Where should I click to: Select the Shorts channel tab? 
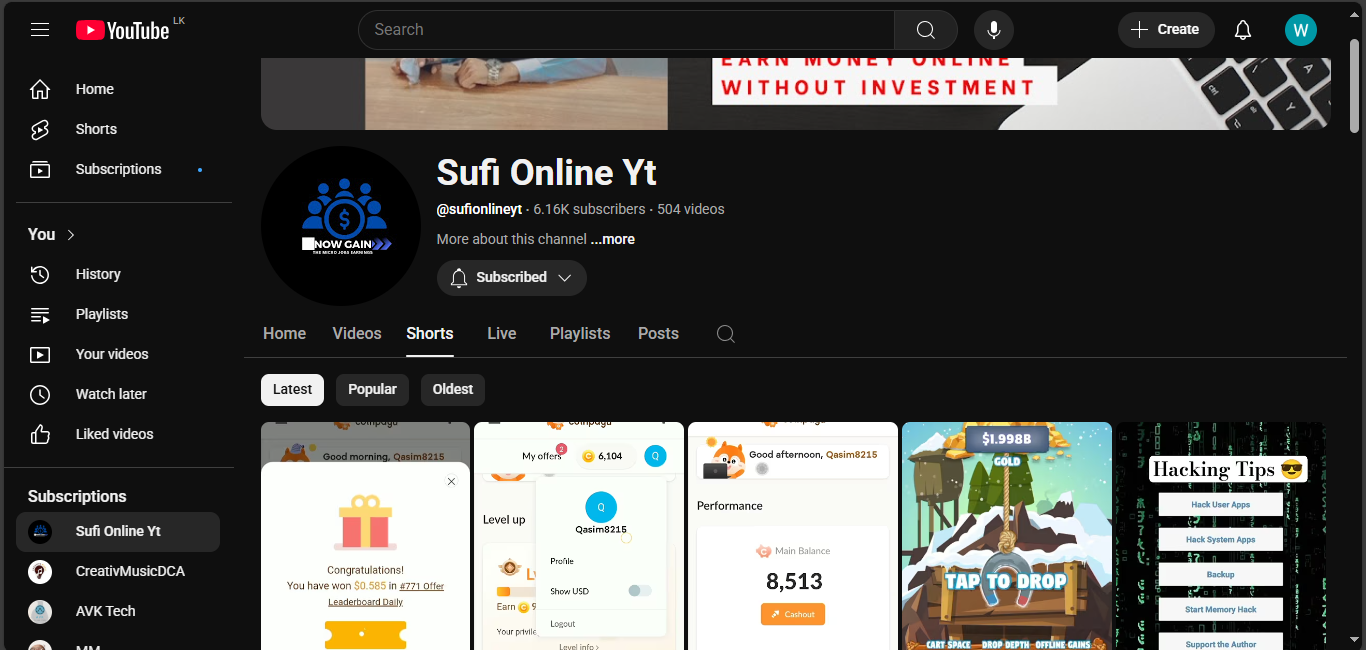pyautogui.click(x=430, y=334)
